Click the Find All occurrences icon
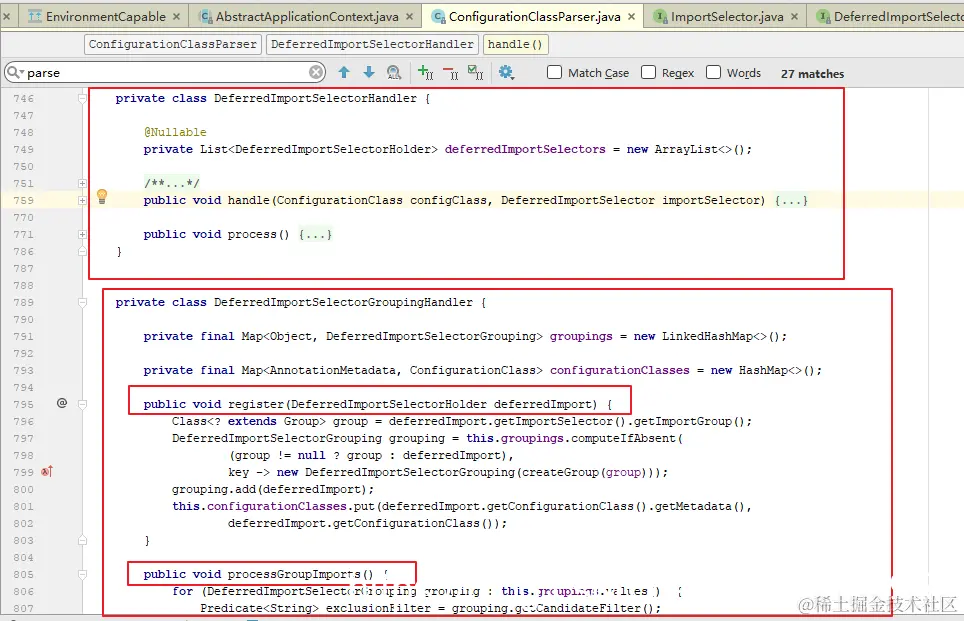Viewport: 964px width, 621px height. click(394, 73)
